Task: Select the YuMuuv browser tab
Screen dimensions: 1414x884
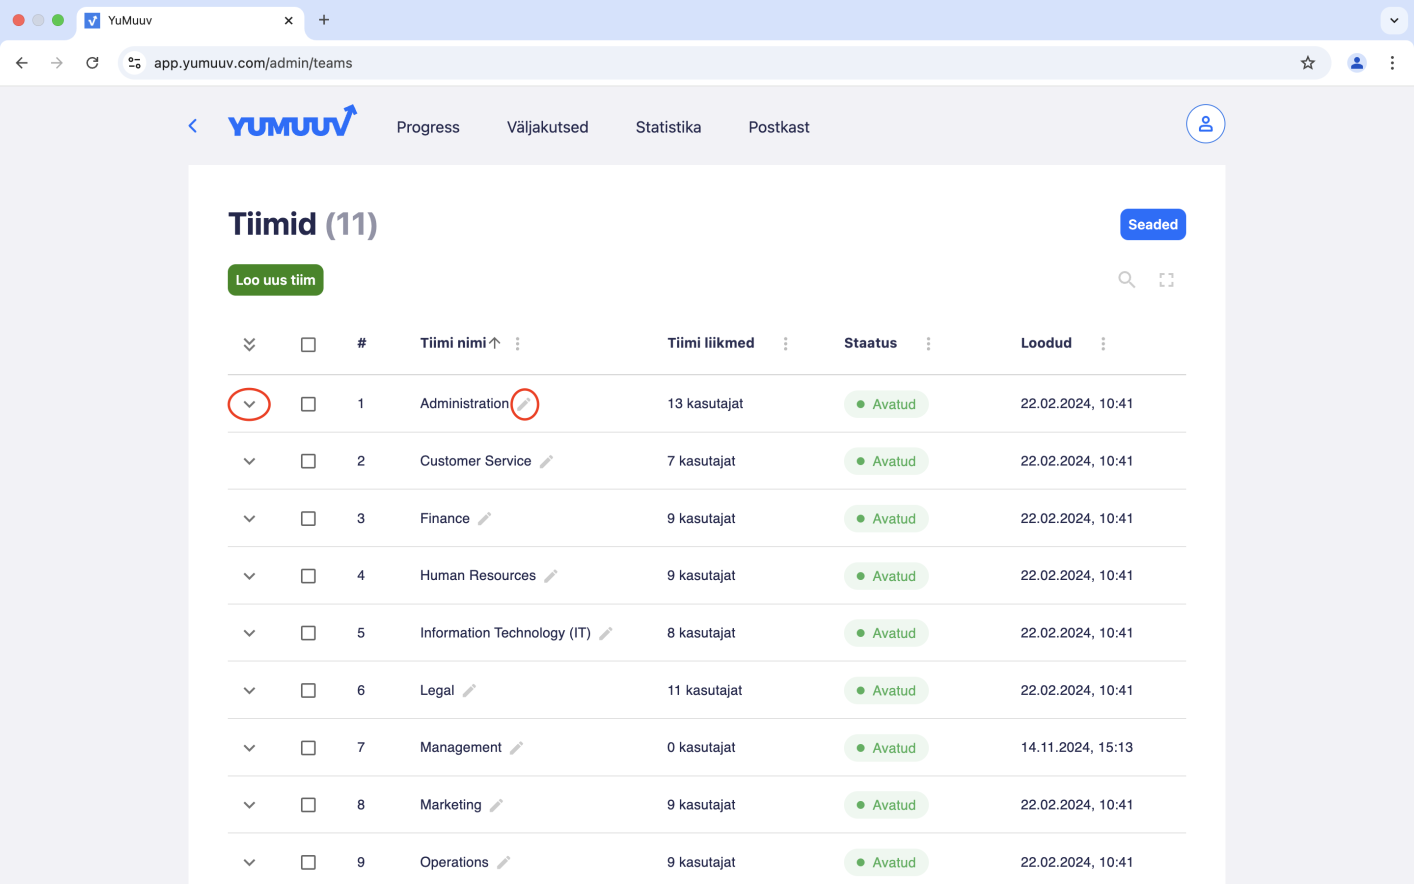Action: tap(189, 20)
